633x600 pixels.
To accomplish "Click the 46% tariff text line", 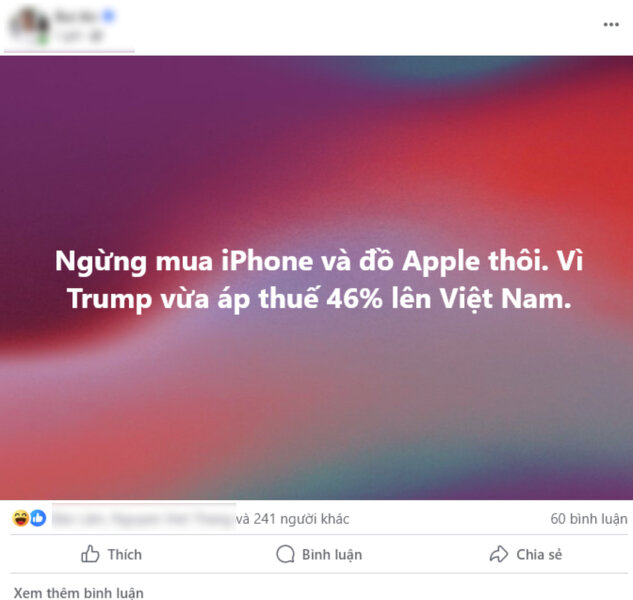I will 319,298.
